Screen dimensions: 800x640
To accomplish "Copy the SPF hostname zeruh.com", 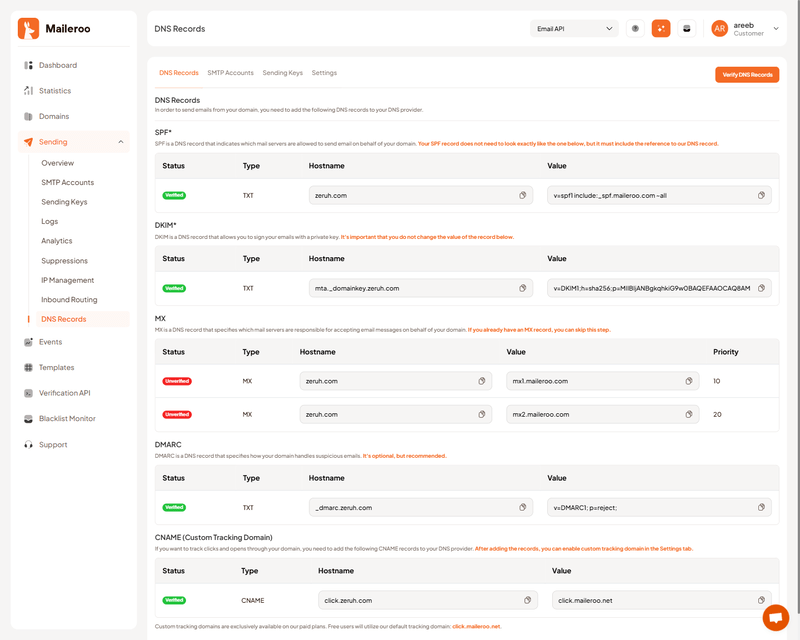I will pos(522,195).
